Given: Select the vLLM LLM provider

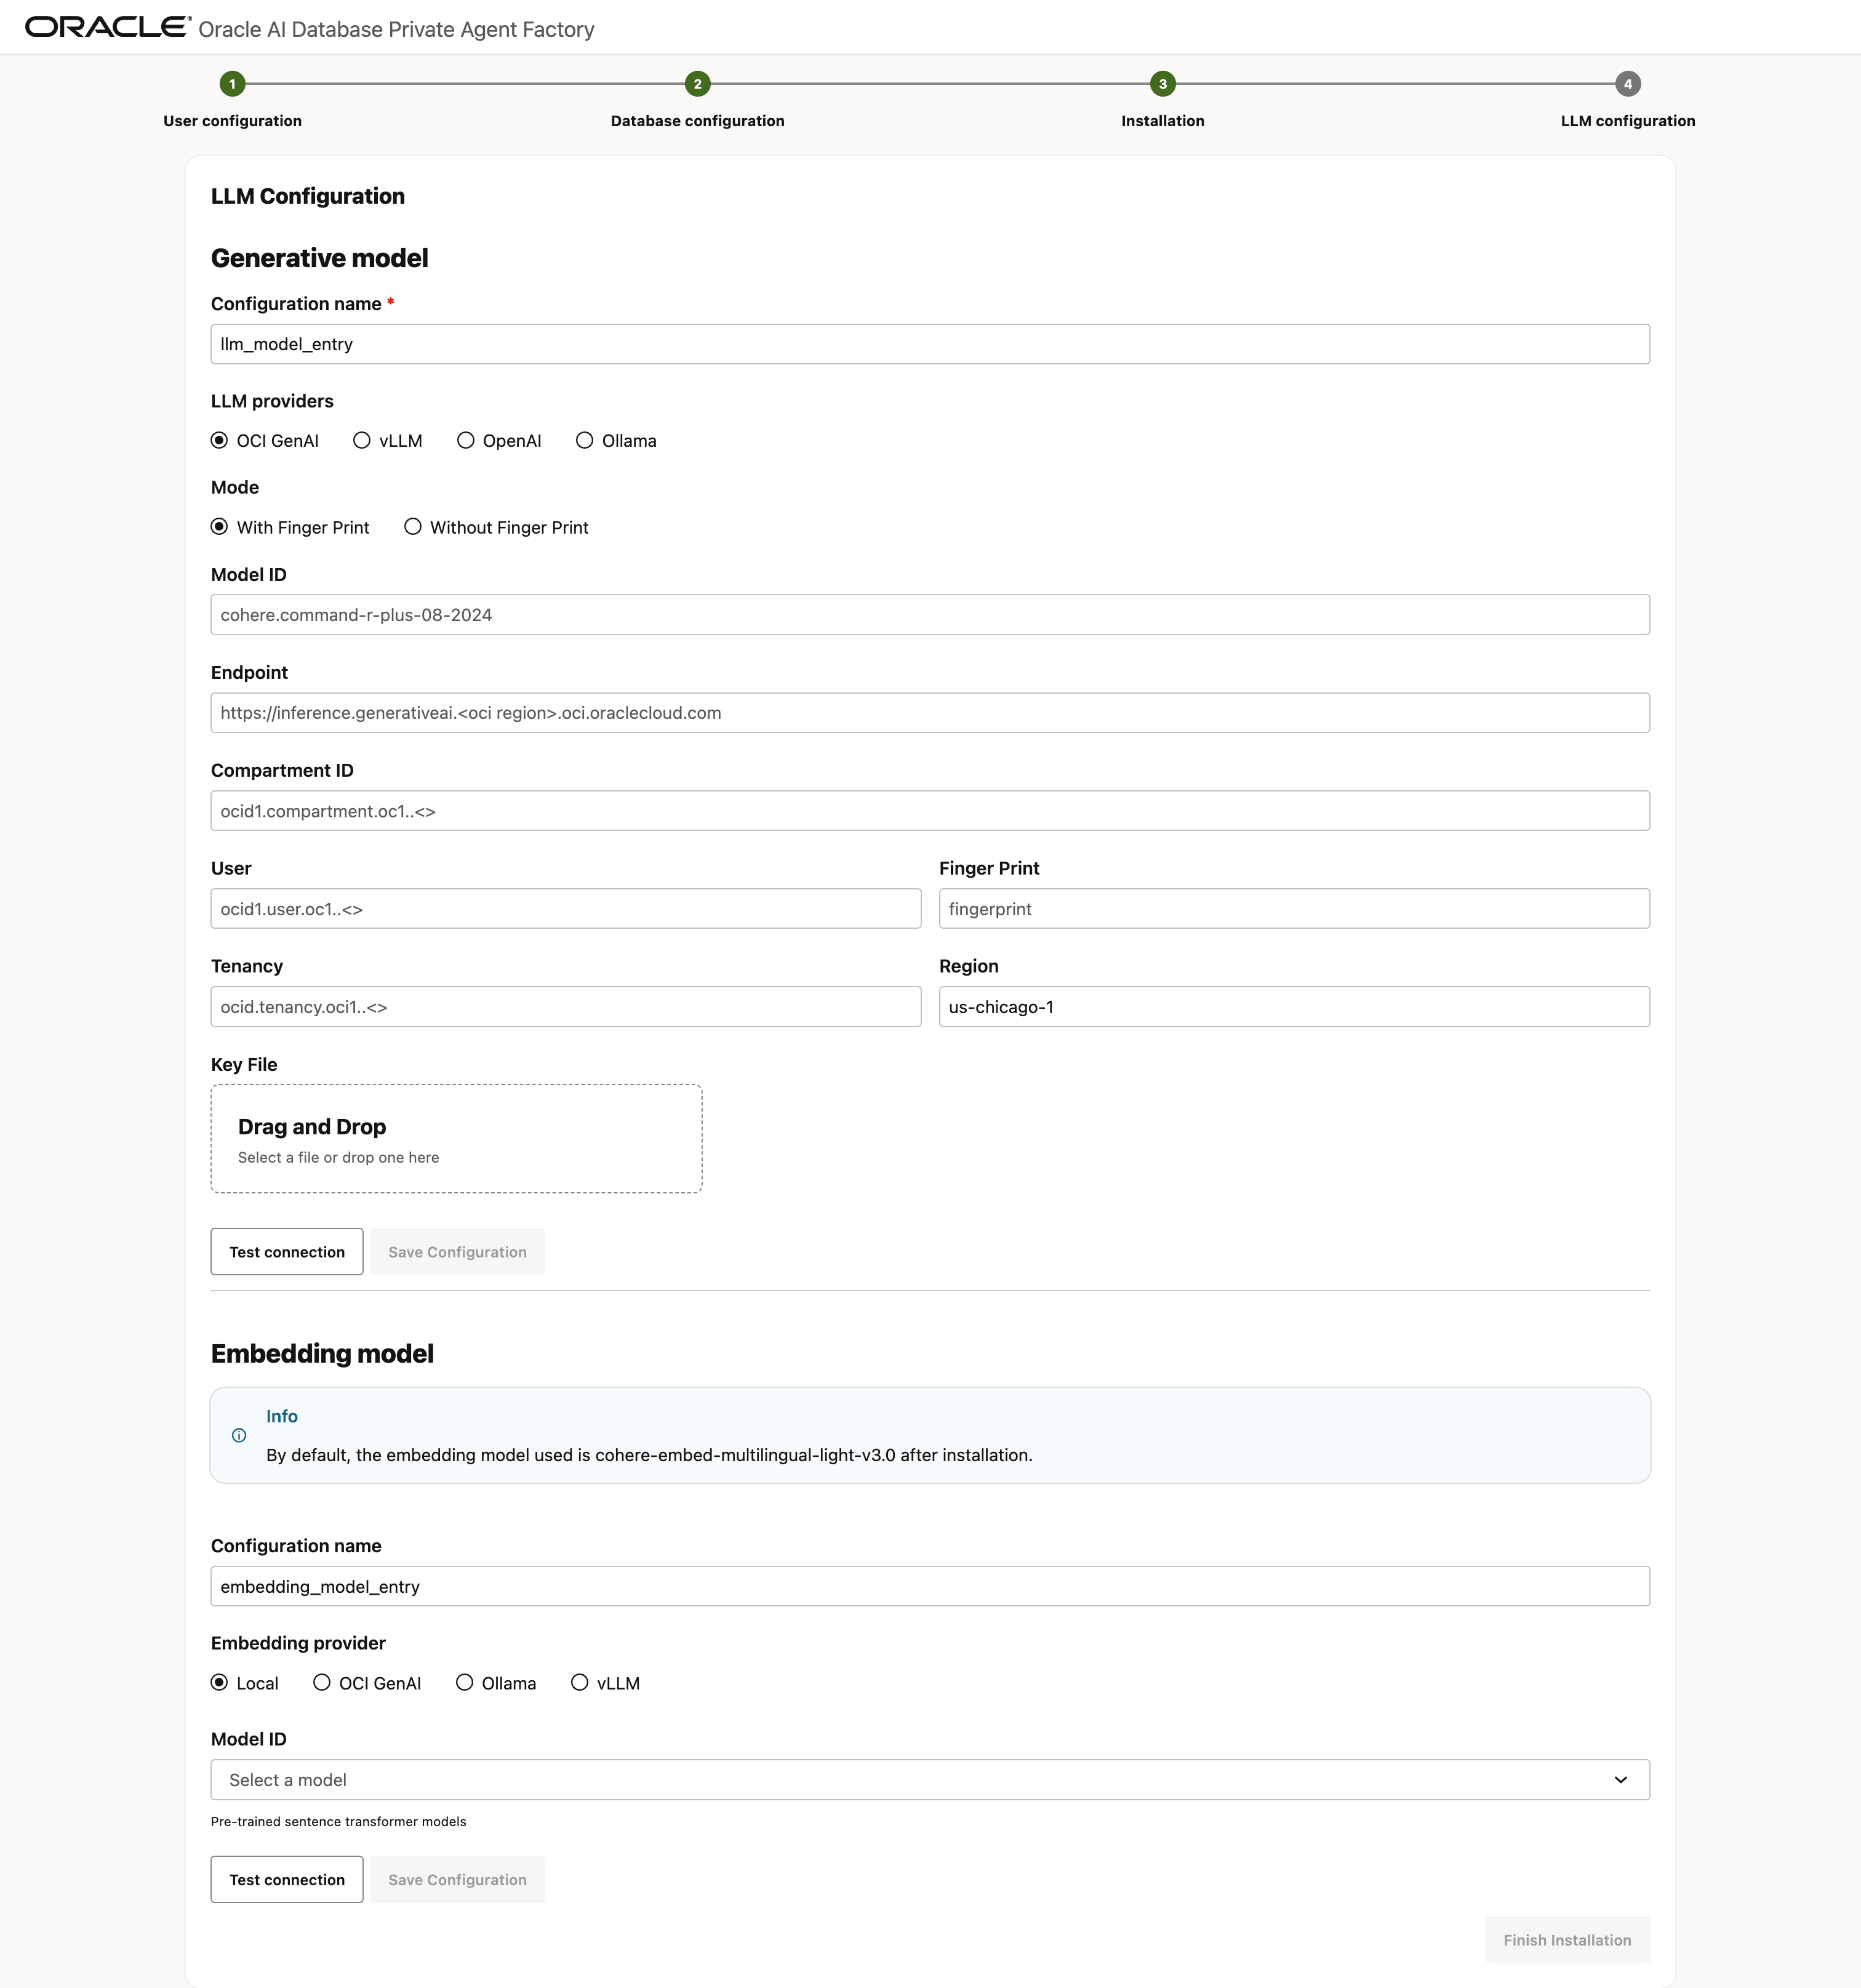Looking at the screenshot, I should click(x=362, y=441).
